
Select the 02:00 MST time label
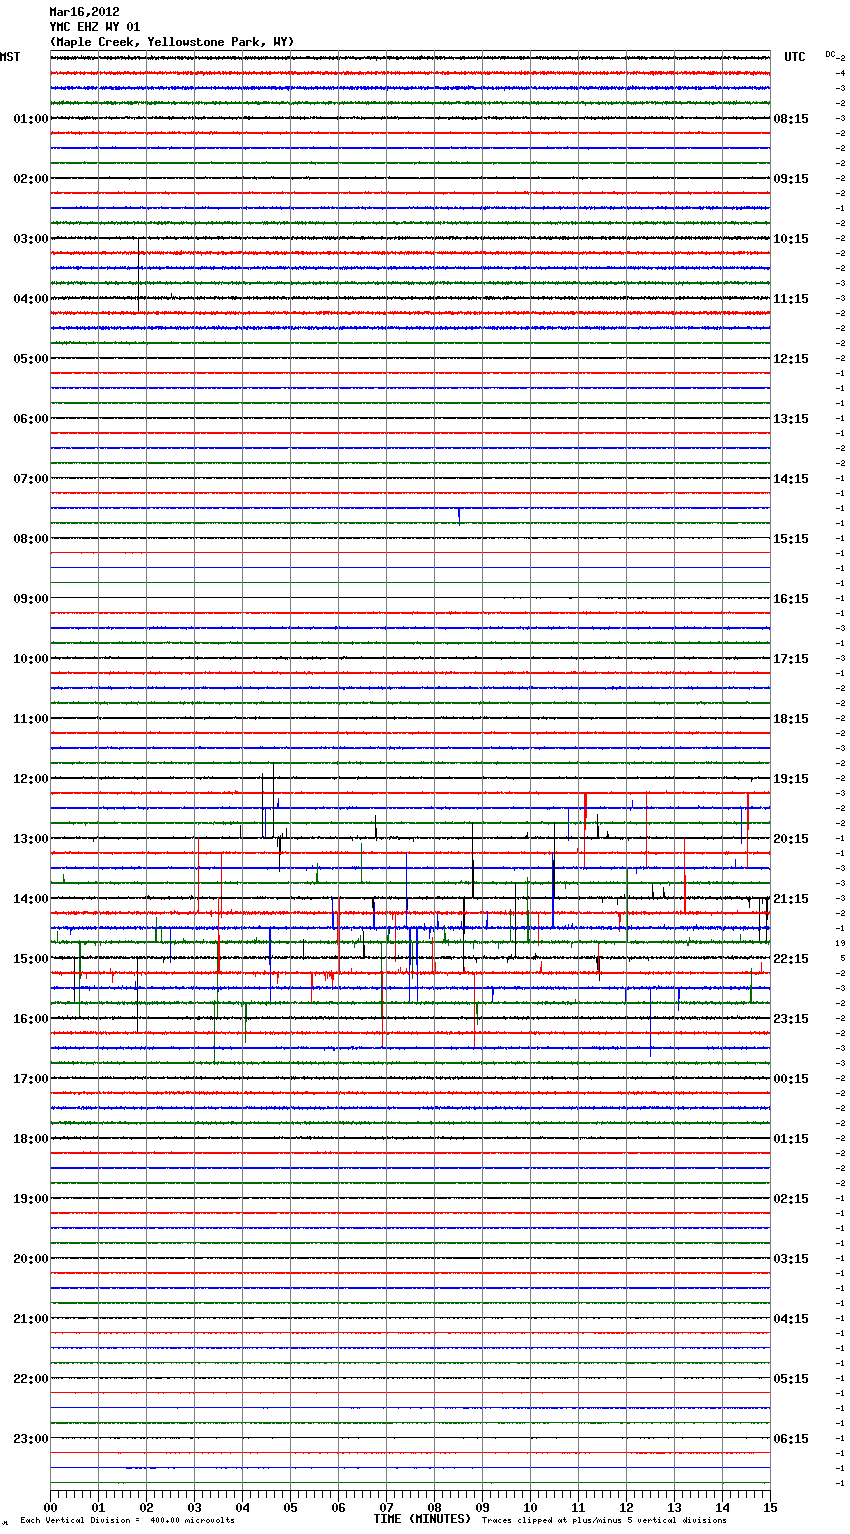click(30, 179)
